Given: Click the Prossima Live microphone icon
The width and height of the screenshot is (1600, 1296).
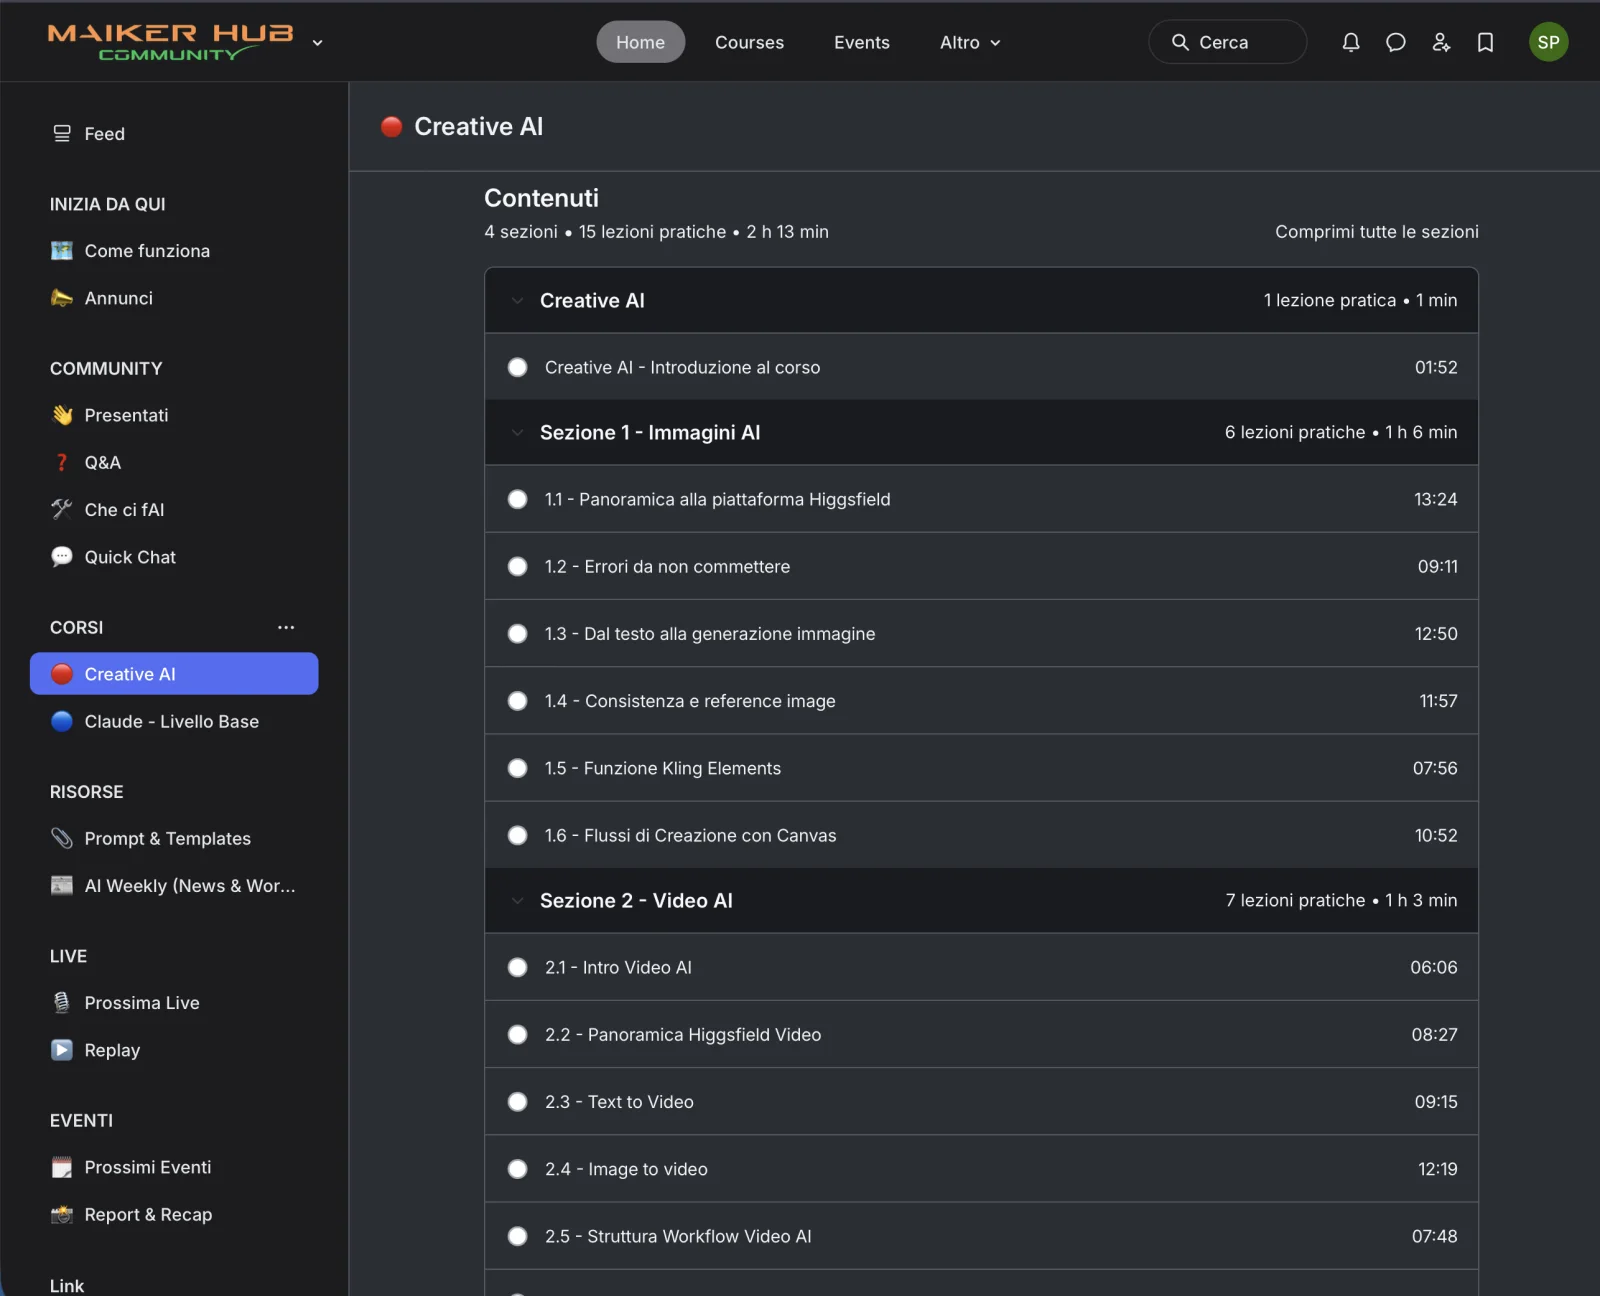Looking at the screenshot, I should [x=62, y=1002].
